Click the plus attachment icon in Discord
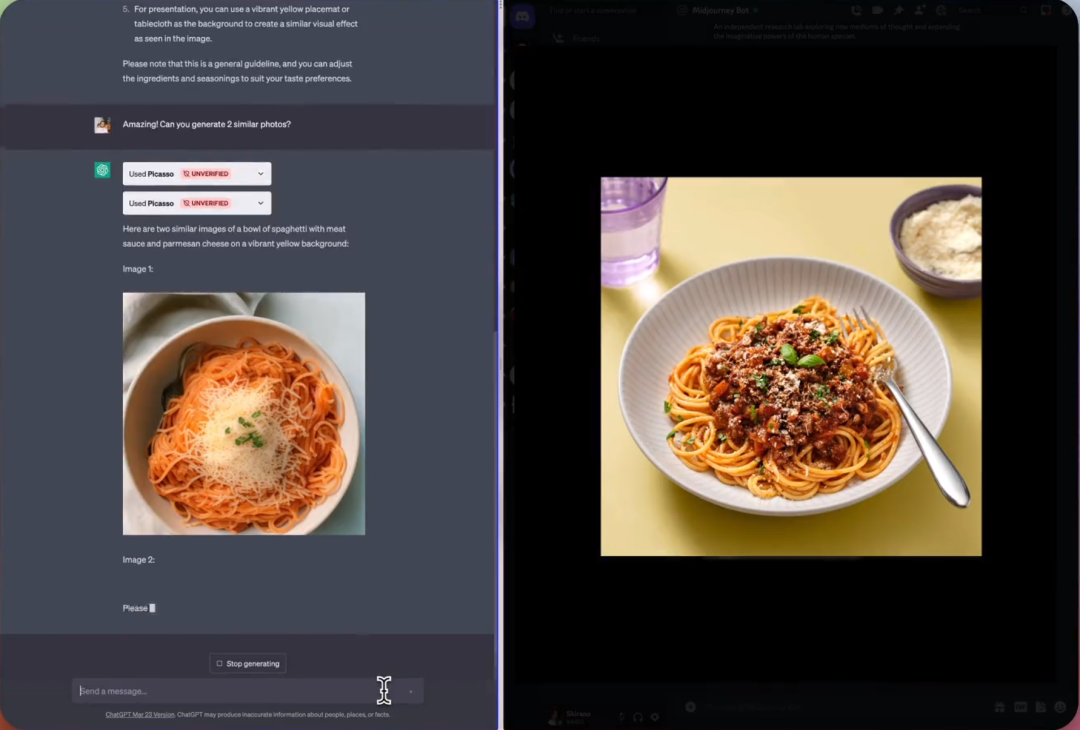The height and width of the screenshot is (730, 1080). point(690,707)
